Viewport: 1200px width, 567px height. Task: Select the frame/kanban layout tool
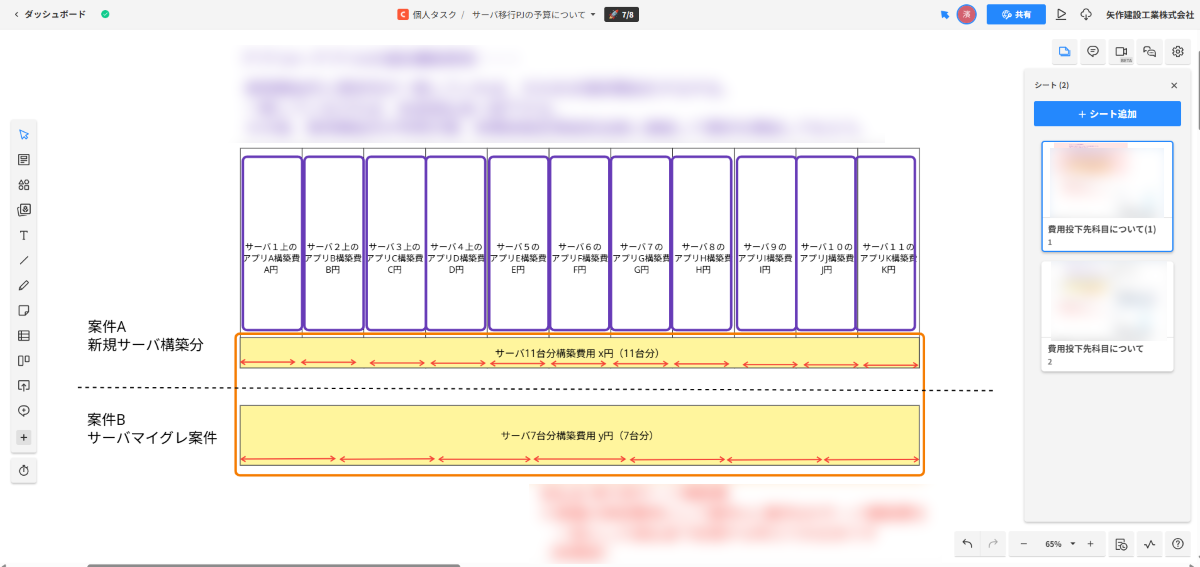[24, 361]
